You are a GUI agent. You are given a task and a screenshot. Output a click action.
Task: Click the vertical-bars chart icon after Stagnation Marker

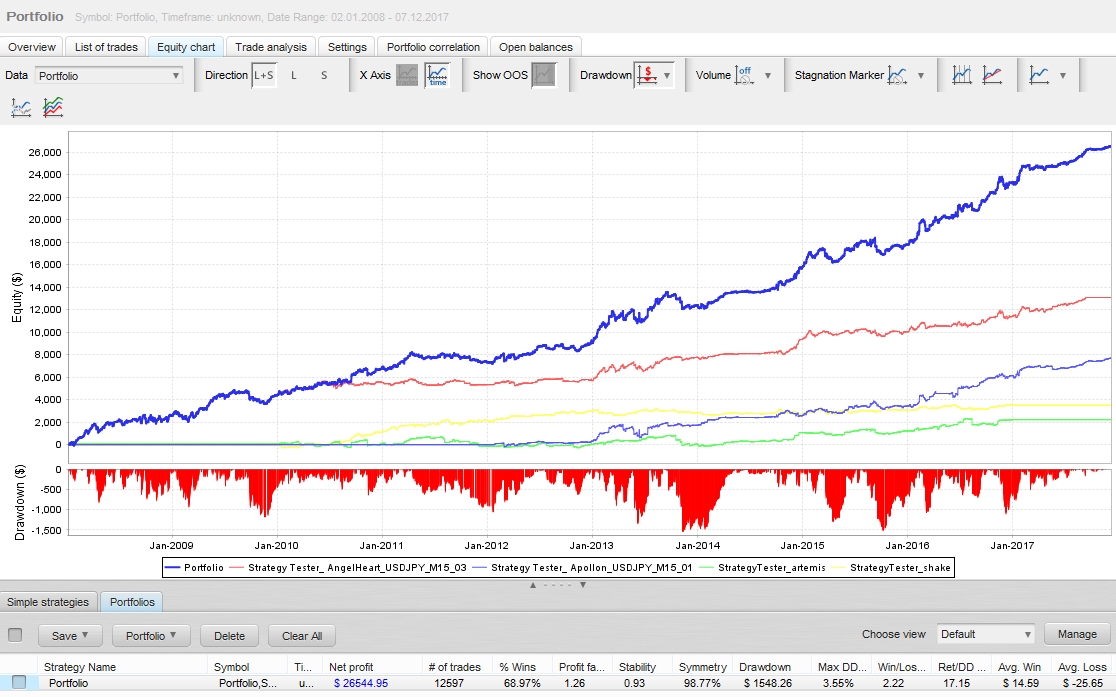pyautogui.click(x=961, y=75)
